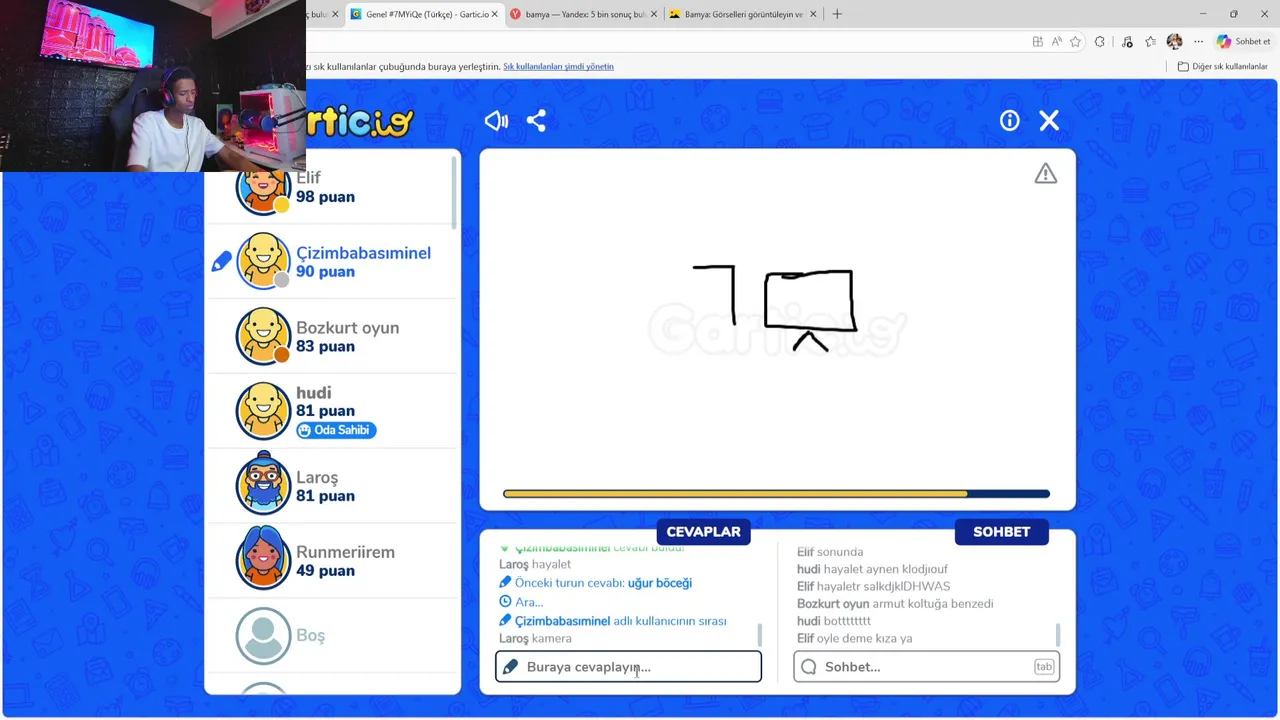The image size is (1280, 720).
Task: Click the 'Önceki turun cevabı: uğur böceği' line
Action: click(x=596, y=583)
